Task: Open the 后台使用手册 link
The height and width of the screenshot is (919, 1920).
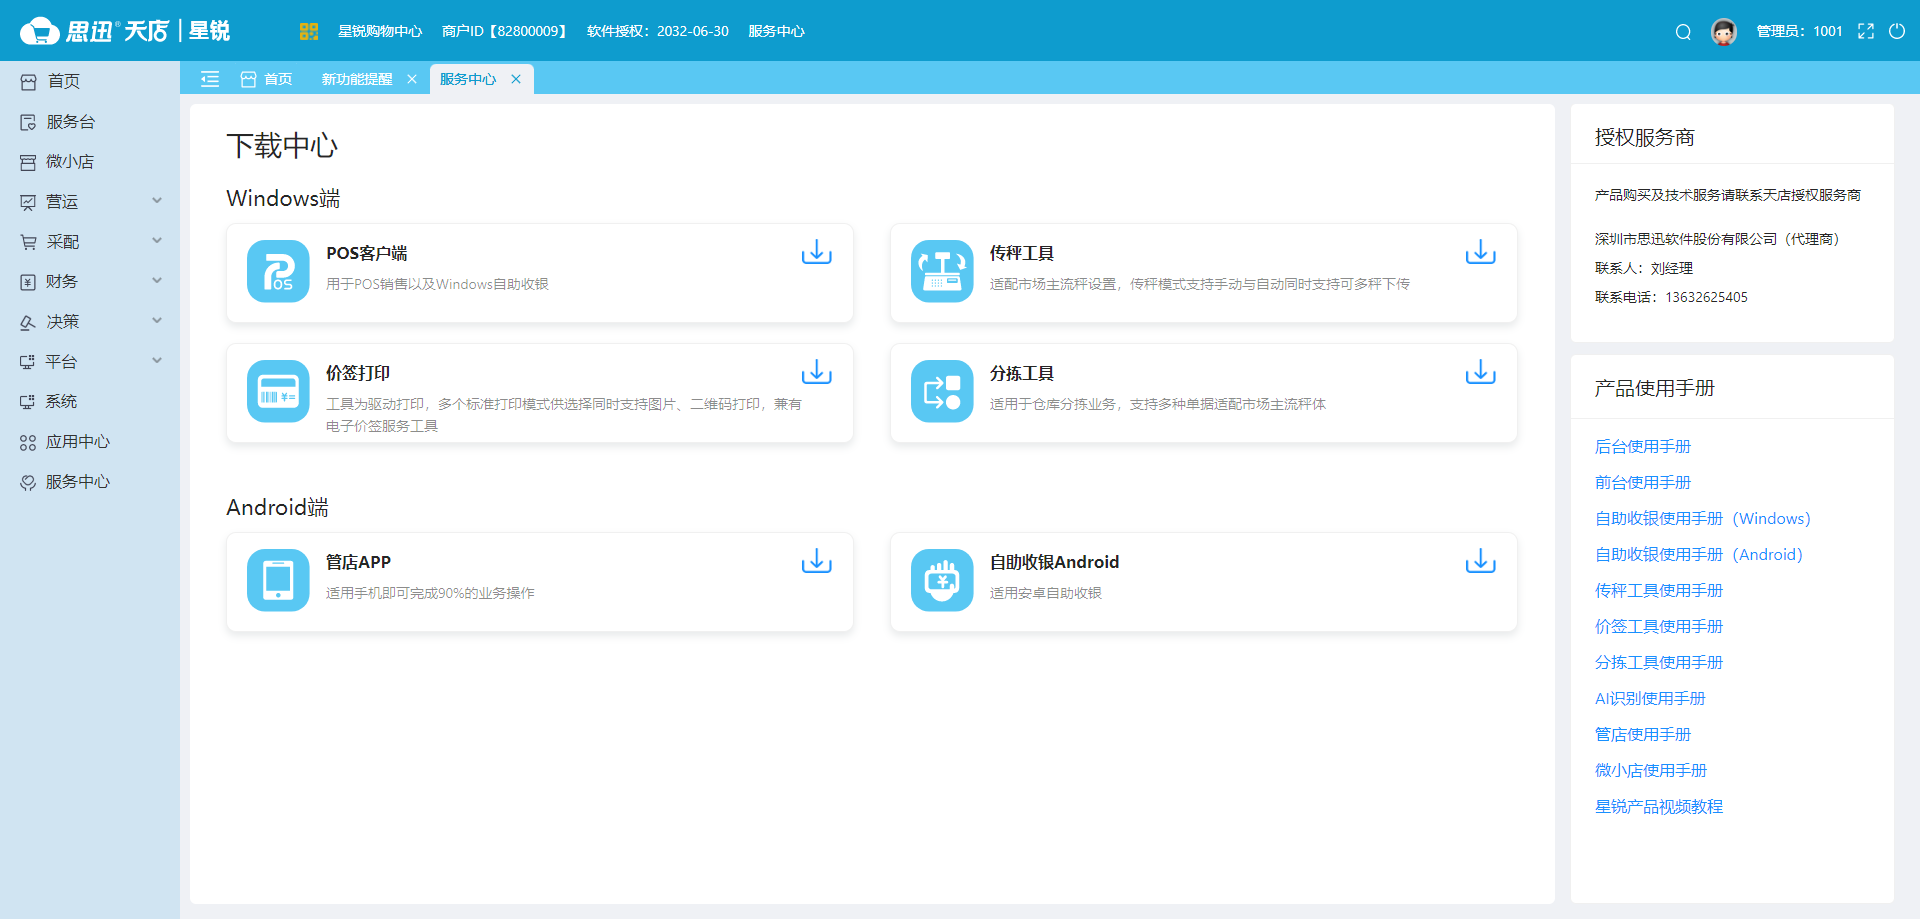Action: point(1642,447)
